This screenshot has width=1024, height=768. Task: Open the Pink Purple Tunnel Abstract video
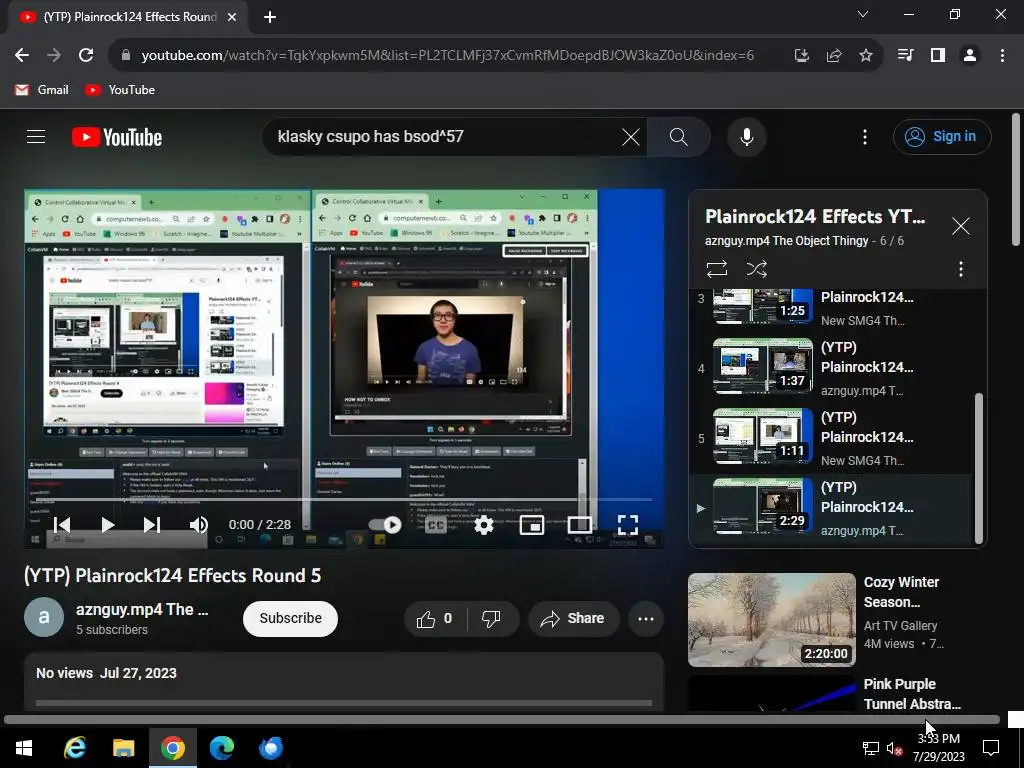tap(912, 694)
